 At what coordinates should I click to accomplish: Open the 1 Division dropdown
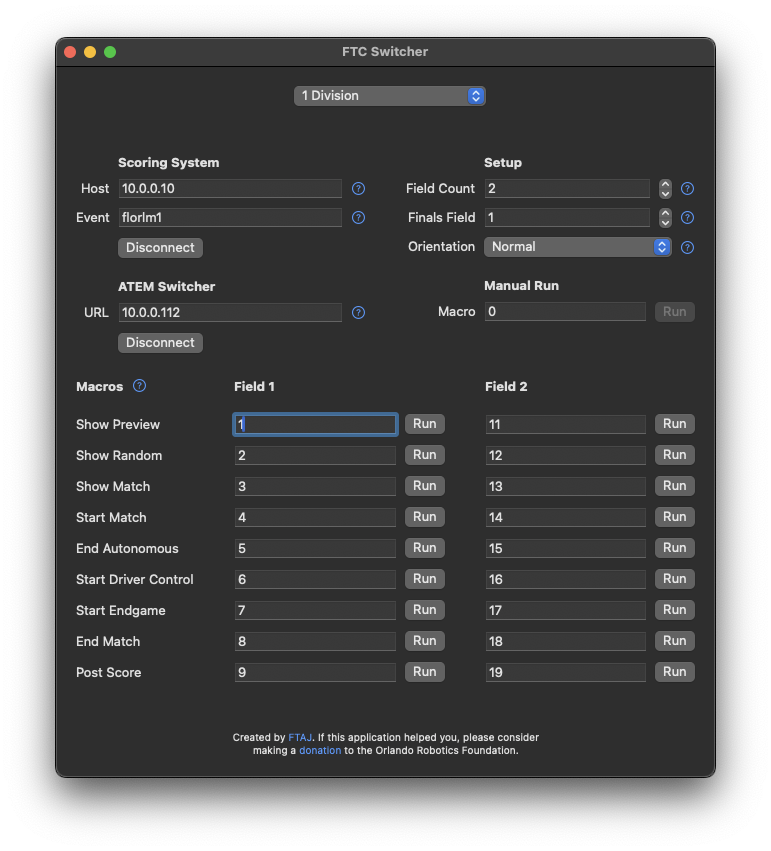coord(390,96)
